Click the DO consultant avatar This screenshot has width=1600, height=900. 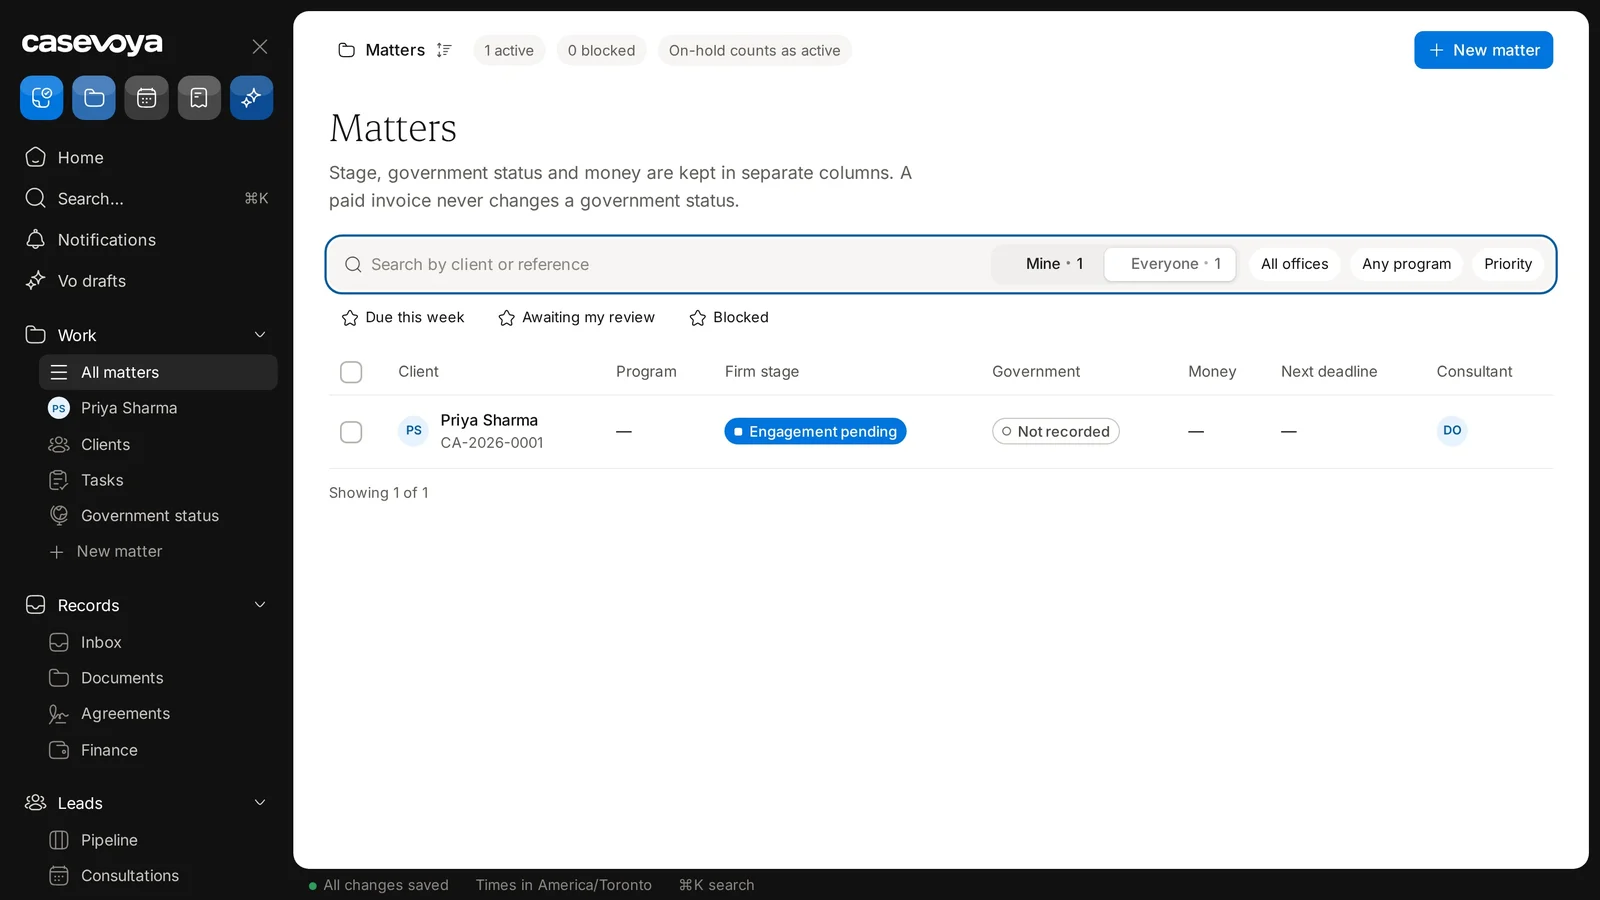point(1452,431)
